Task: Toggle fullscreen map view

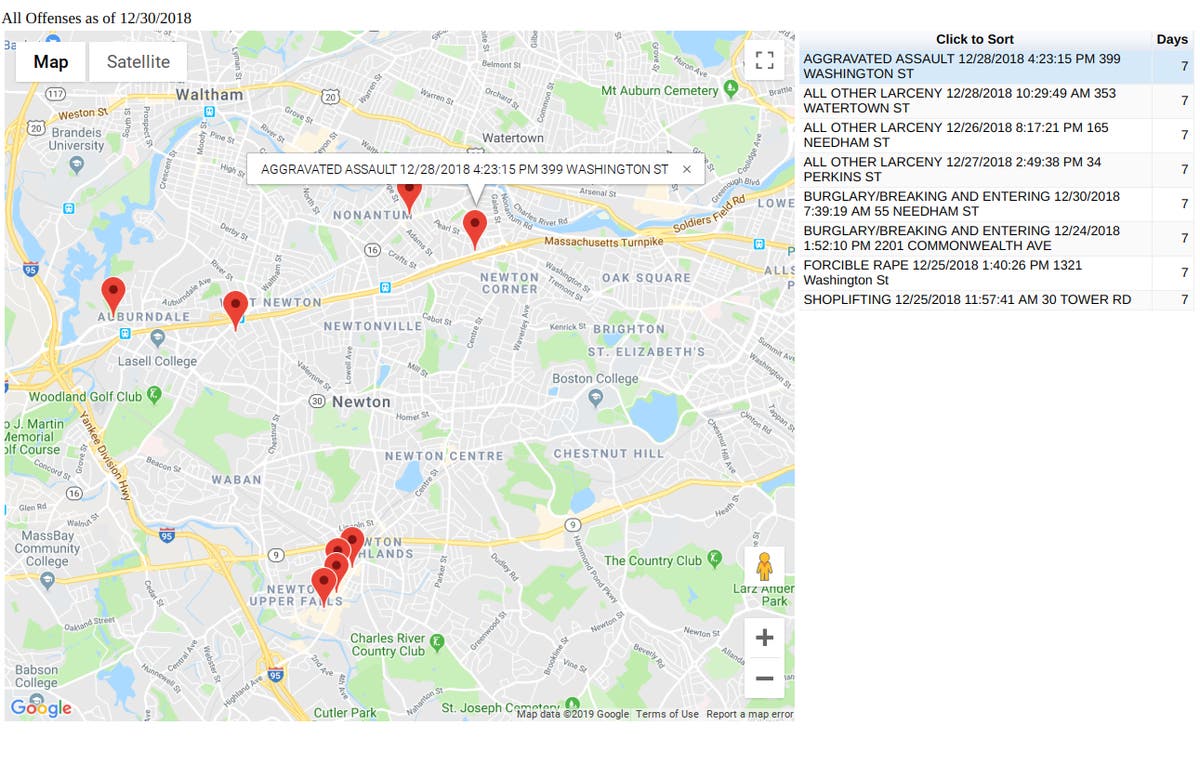Action: [764, 61]
